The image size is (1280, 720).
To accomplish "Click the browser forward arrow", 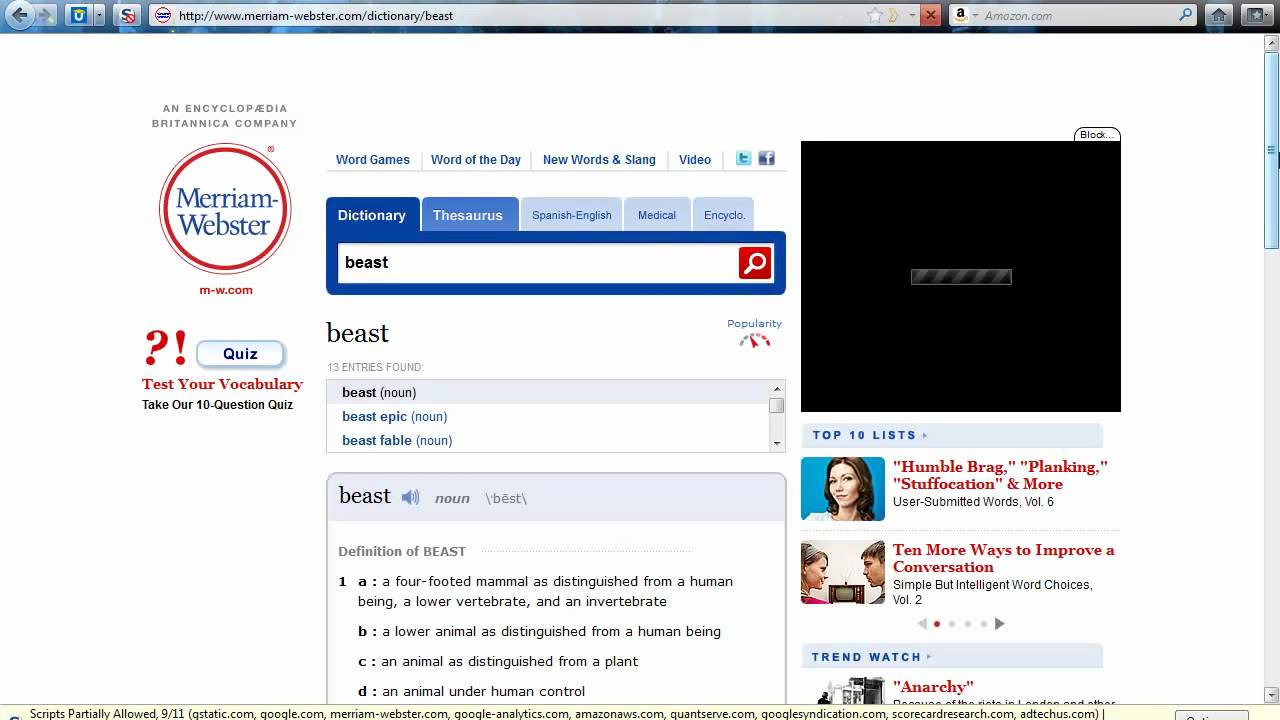I will coord(45,15).
